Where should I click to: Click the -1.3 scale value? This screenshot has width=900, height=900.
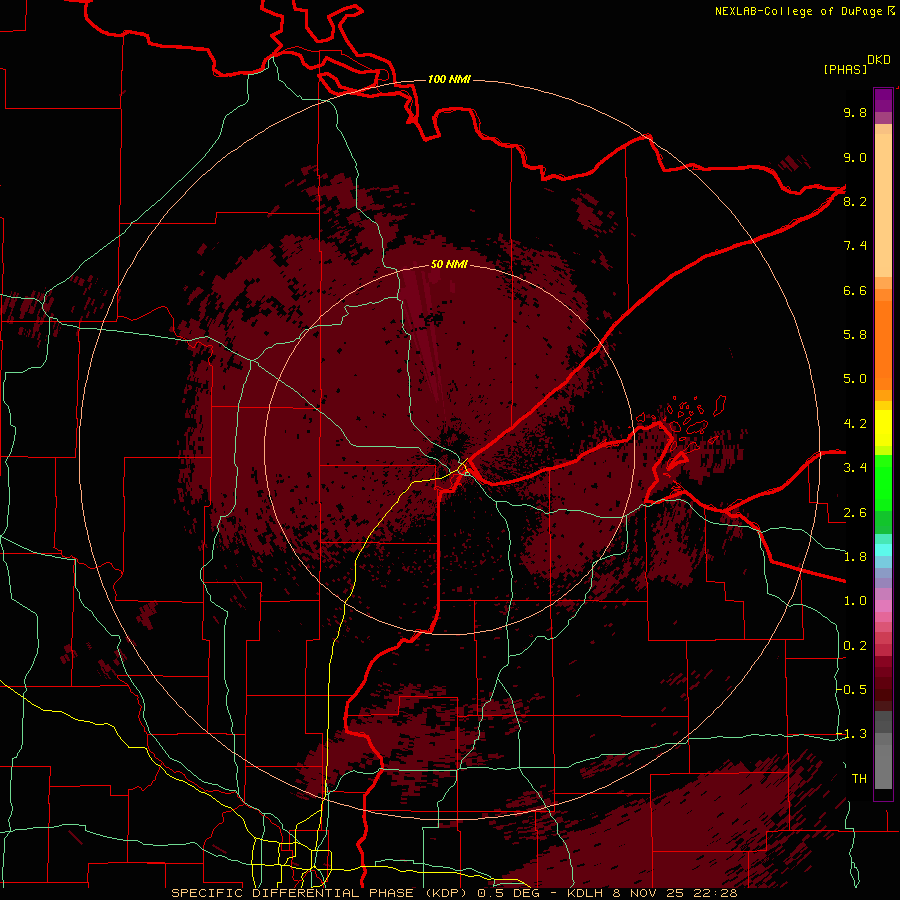(x=852, y=734)
